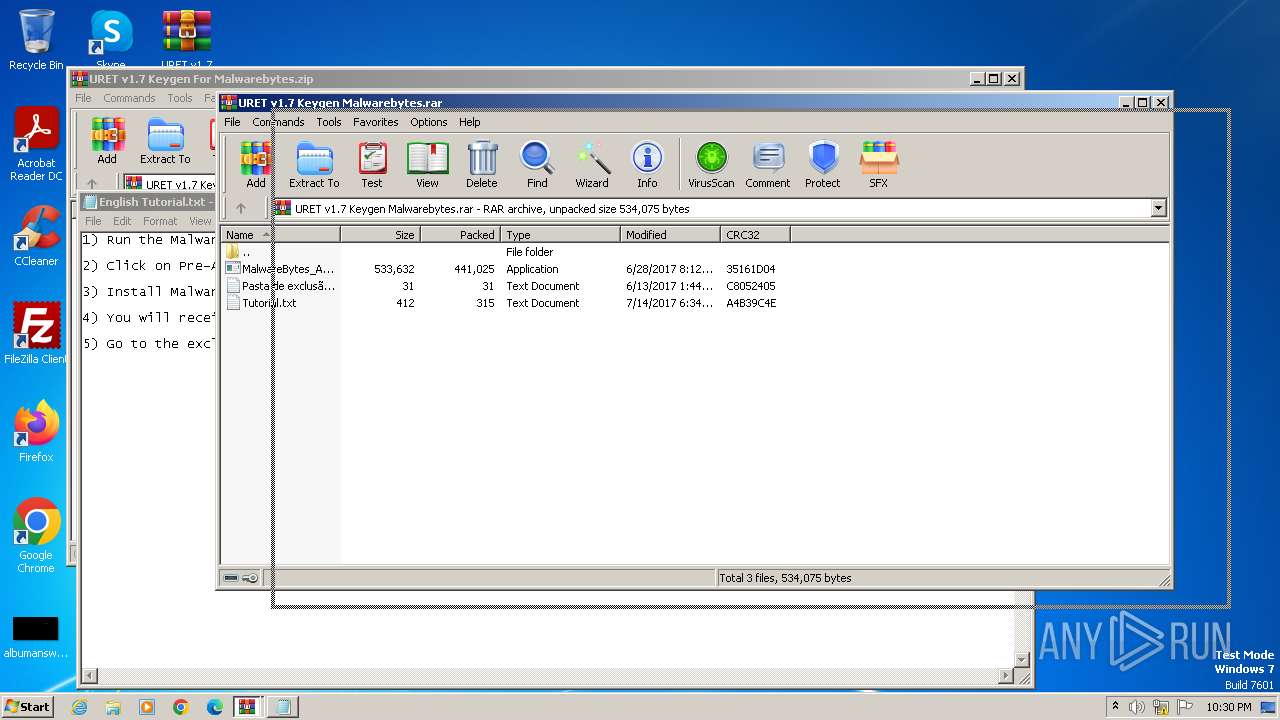Sort by Type column header
Viewport: 1280px width, 720px height.
tap(561, 235)
